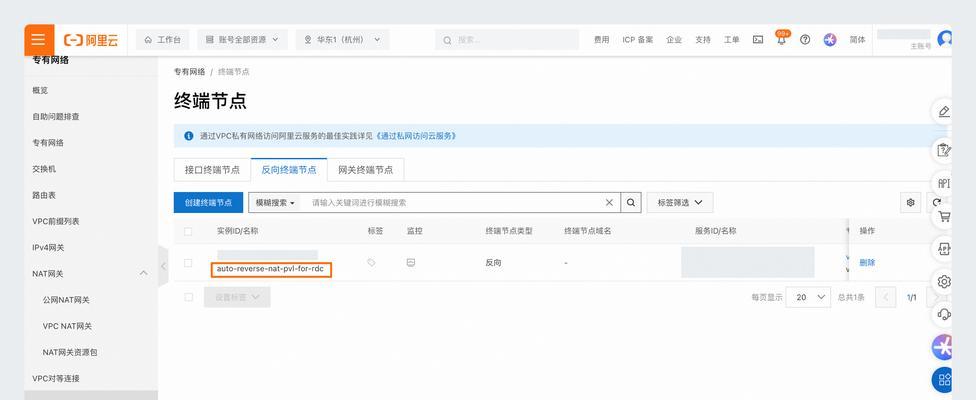Open customer support headset icon
The width and height of the screenshot is (976, 400).
click(944, 314)
